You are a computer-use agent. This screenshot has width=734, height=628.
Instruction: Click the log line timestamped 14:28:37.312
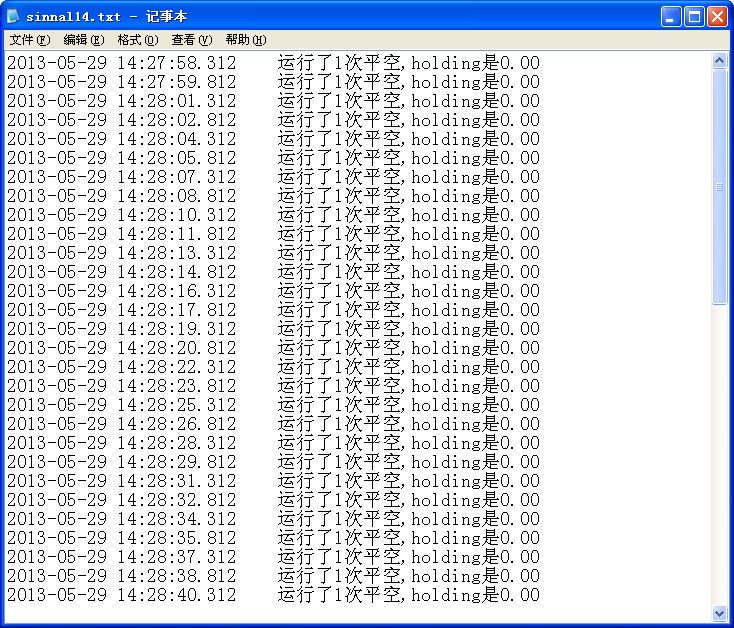tap(273, 557)
